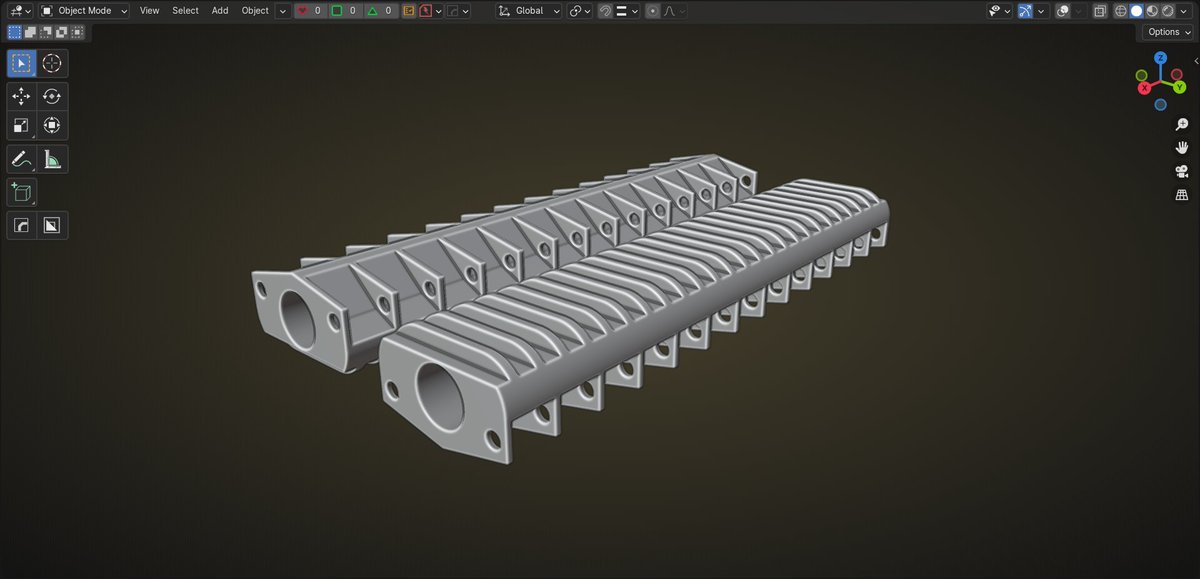Open the Global transform orientation dropdown
Screen dimensions: 1200x579
(x=529, y=10)
